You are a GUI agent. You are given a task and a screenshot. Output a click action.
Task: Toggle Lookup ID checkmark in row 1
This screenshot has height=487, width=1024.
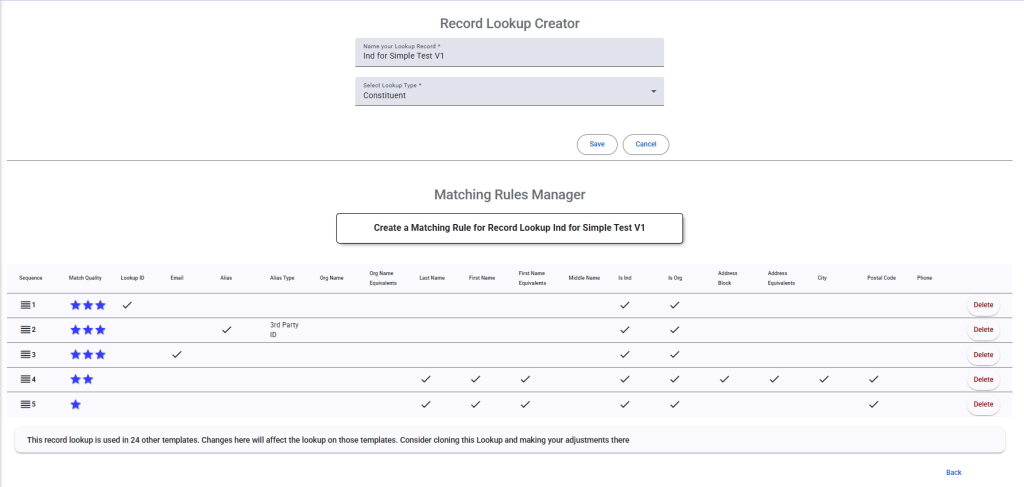pos(127,304)
